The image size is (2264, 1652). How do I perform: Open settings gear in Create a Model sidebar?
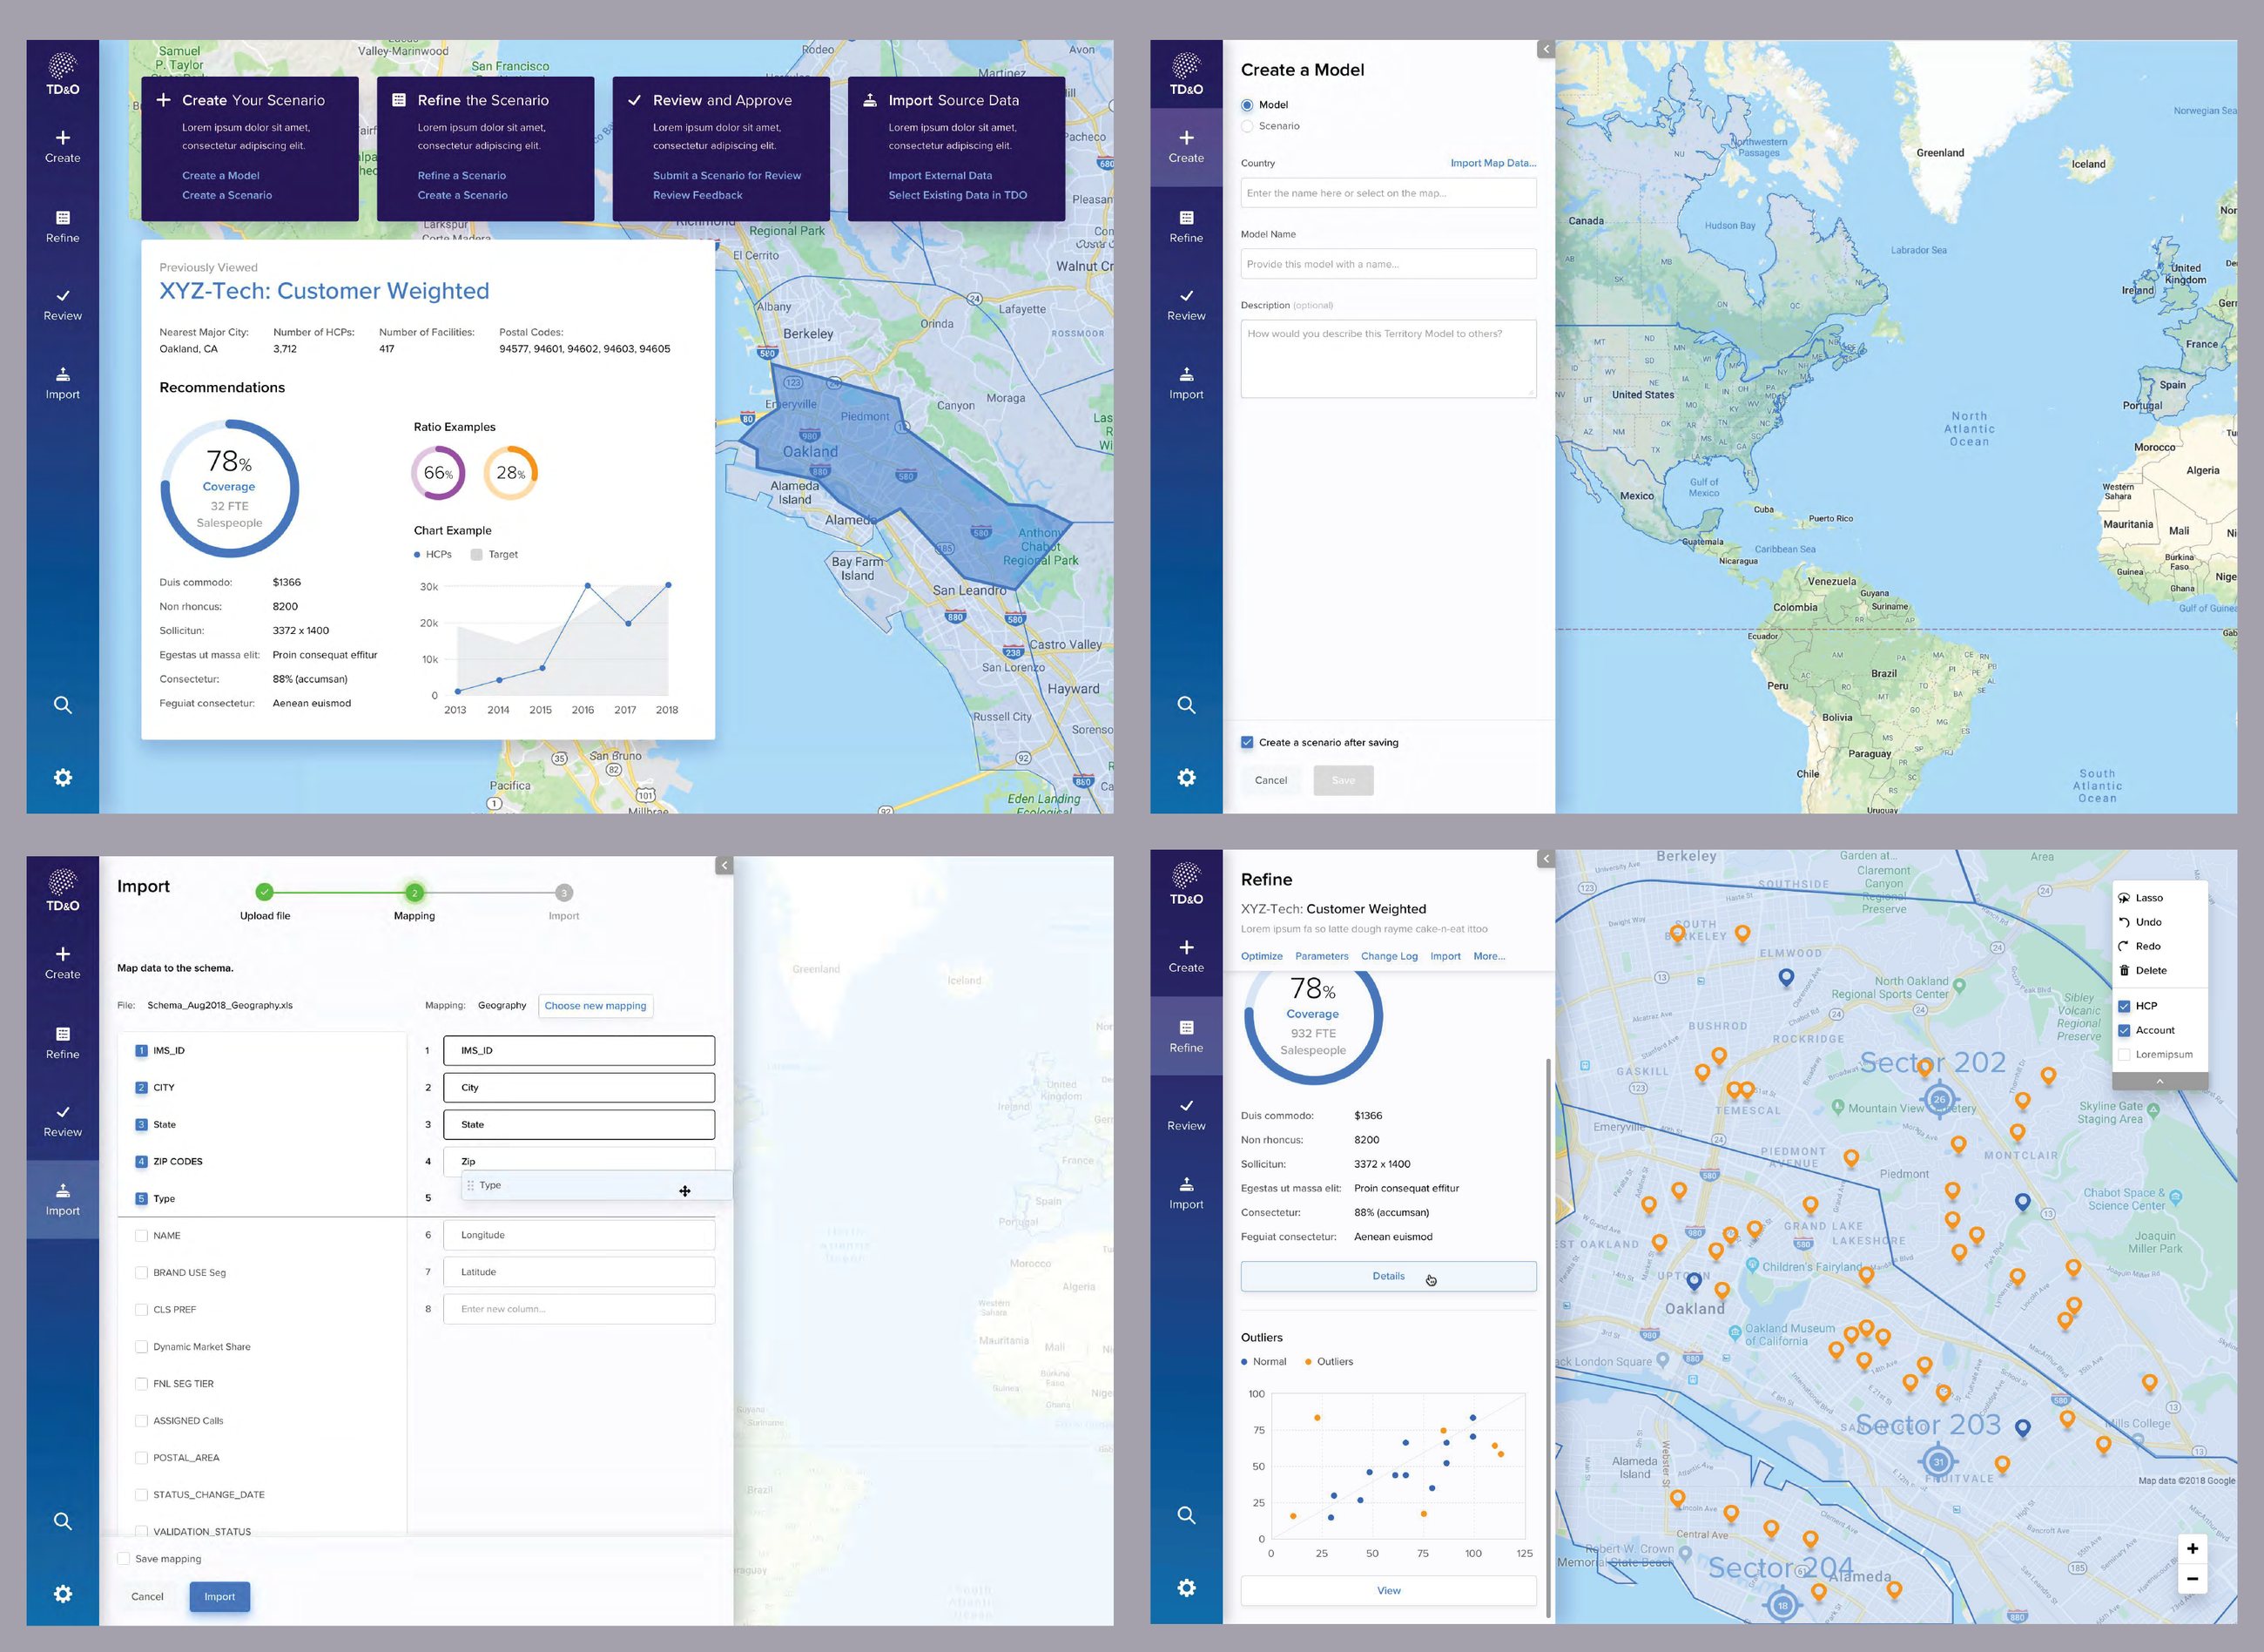point(1186,777)
